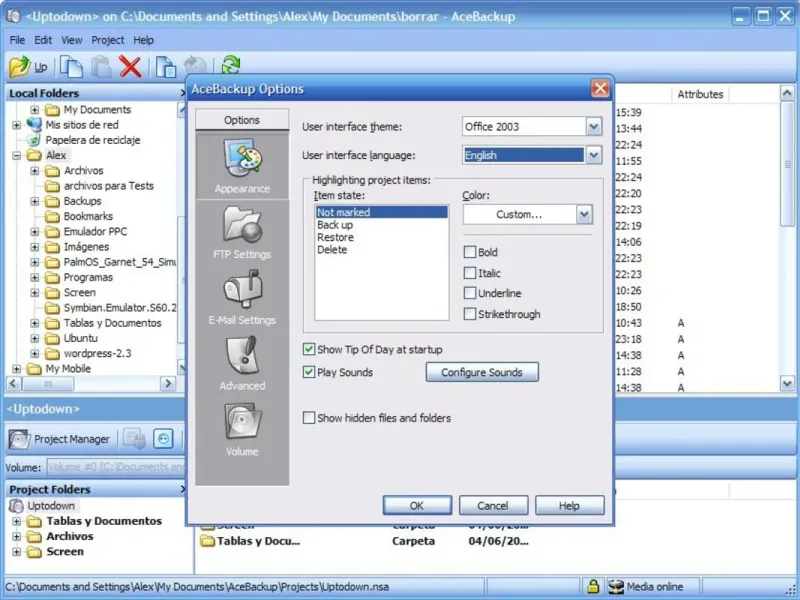Select Back up in Item state list
This screenshot has height=600, width=800.
[381, 225]
